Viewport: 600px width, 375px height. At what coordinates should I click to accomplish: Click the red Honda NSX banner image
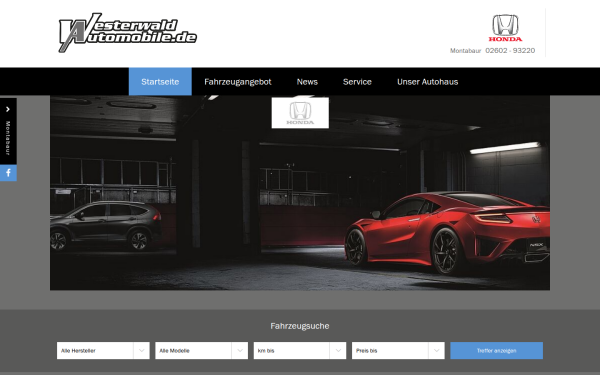coord(300,193)
